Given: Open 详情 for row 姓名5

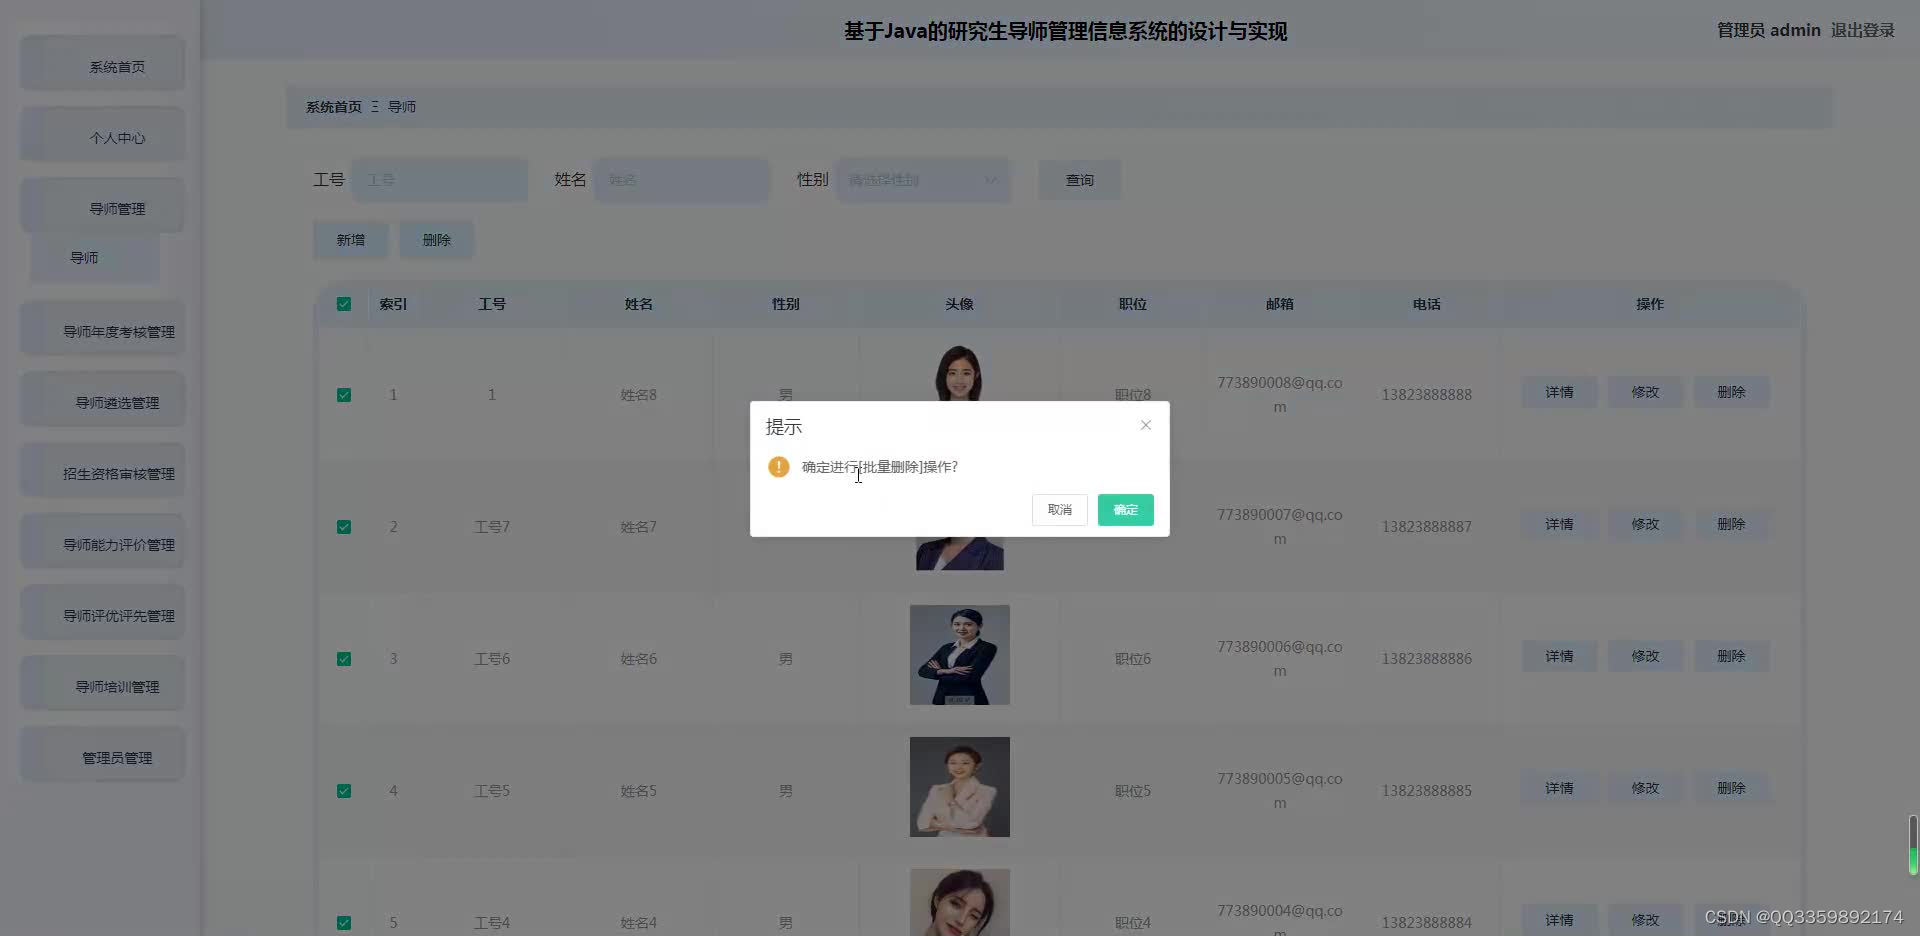Looking at the screenshot, I should click(x=1559, y=788).
